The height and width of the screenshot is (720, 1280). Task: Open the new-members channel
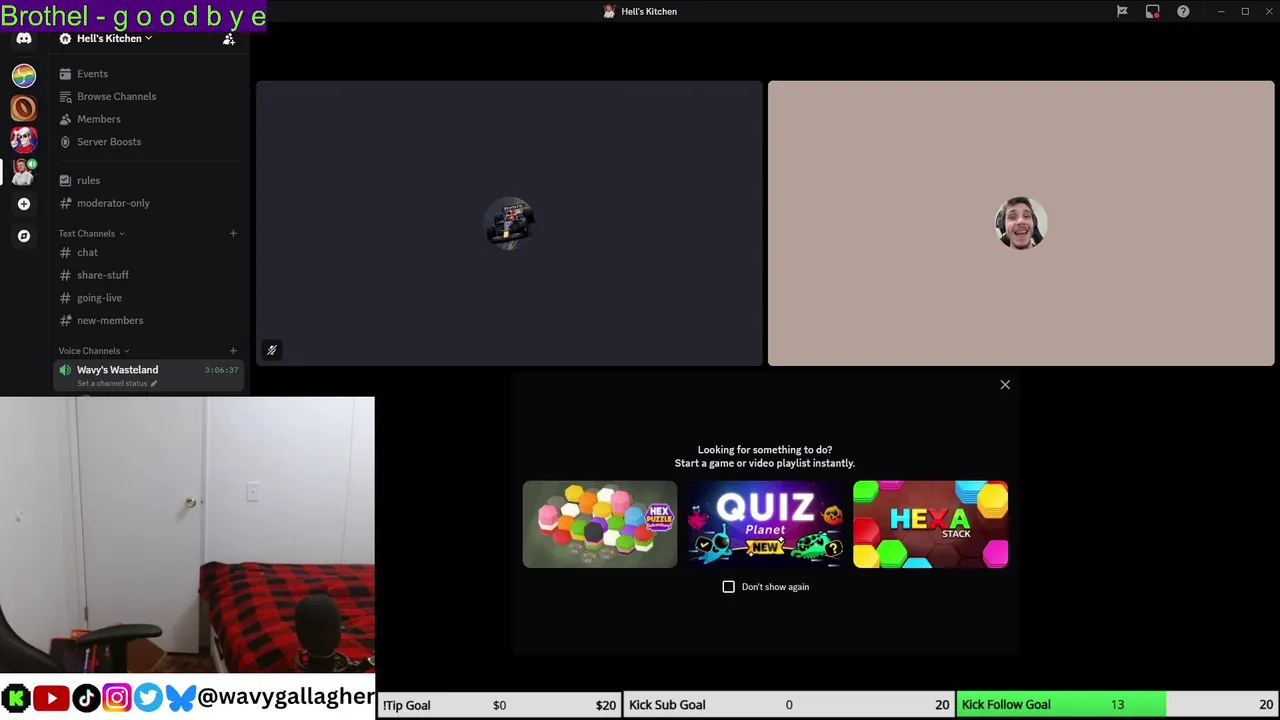148,321
